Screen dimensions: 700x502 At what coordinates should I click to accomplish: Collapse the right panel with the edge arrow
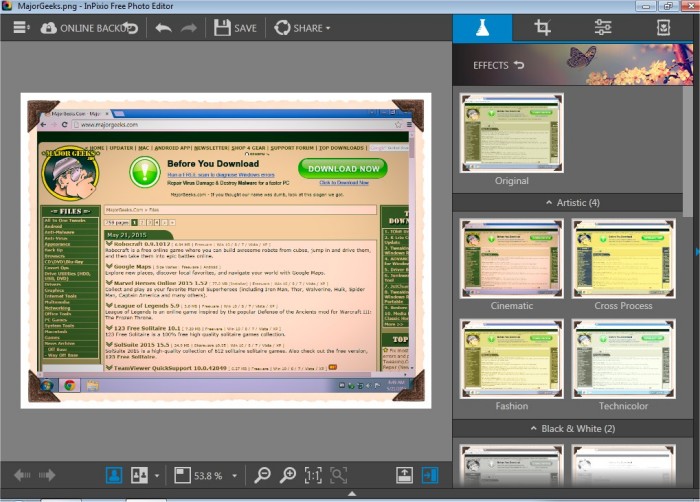(697, 252)
